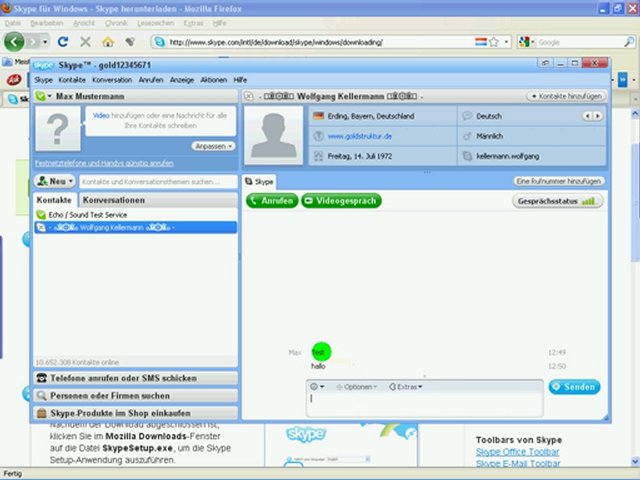Send the message with Senden
640x480 pixels.
click(575, 387)
